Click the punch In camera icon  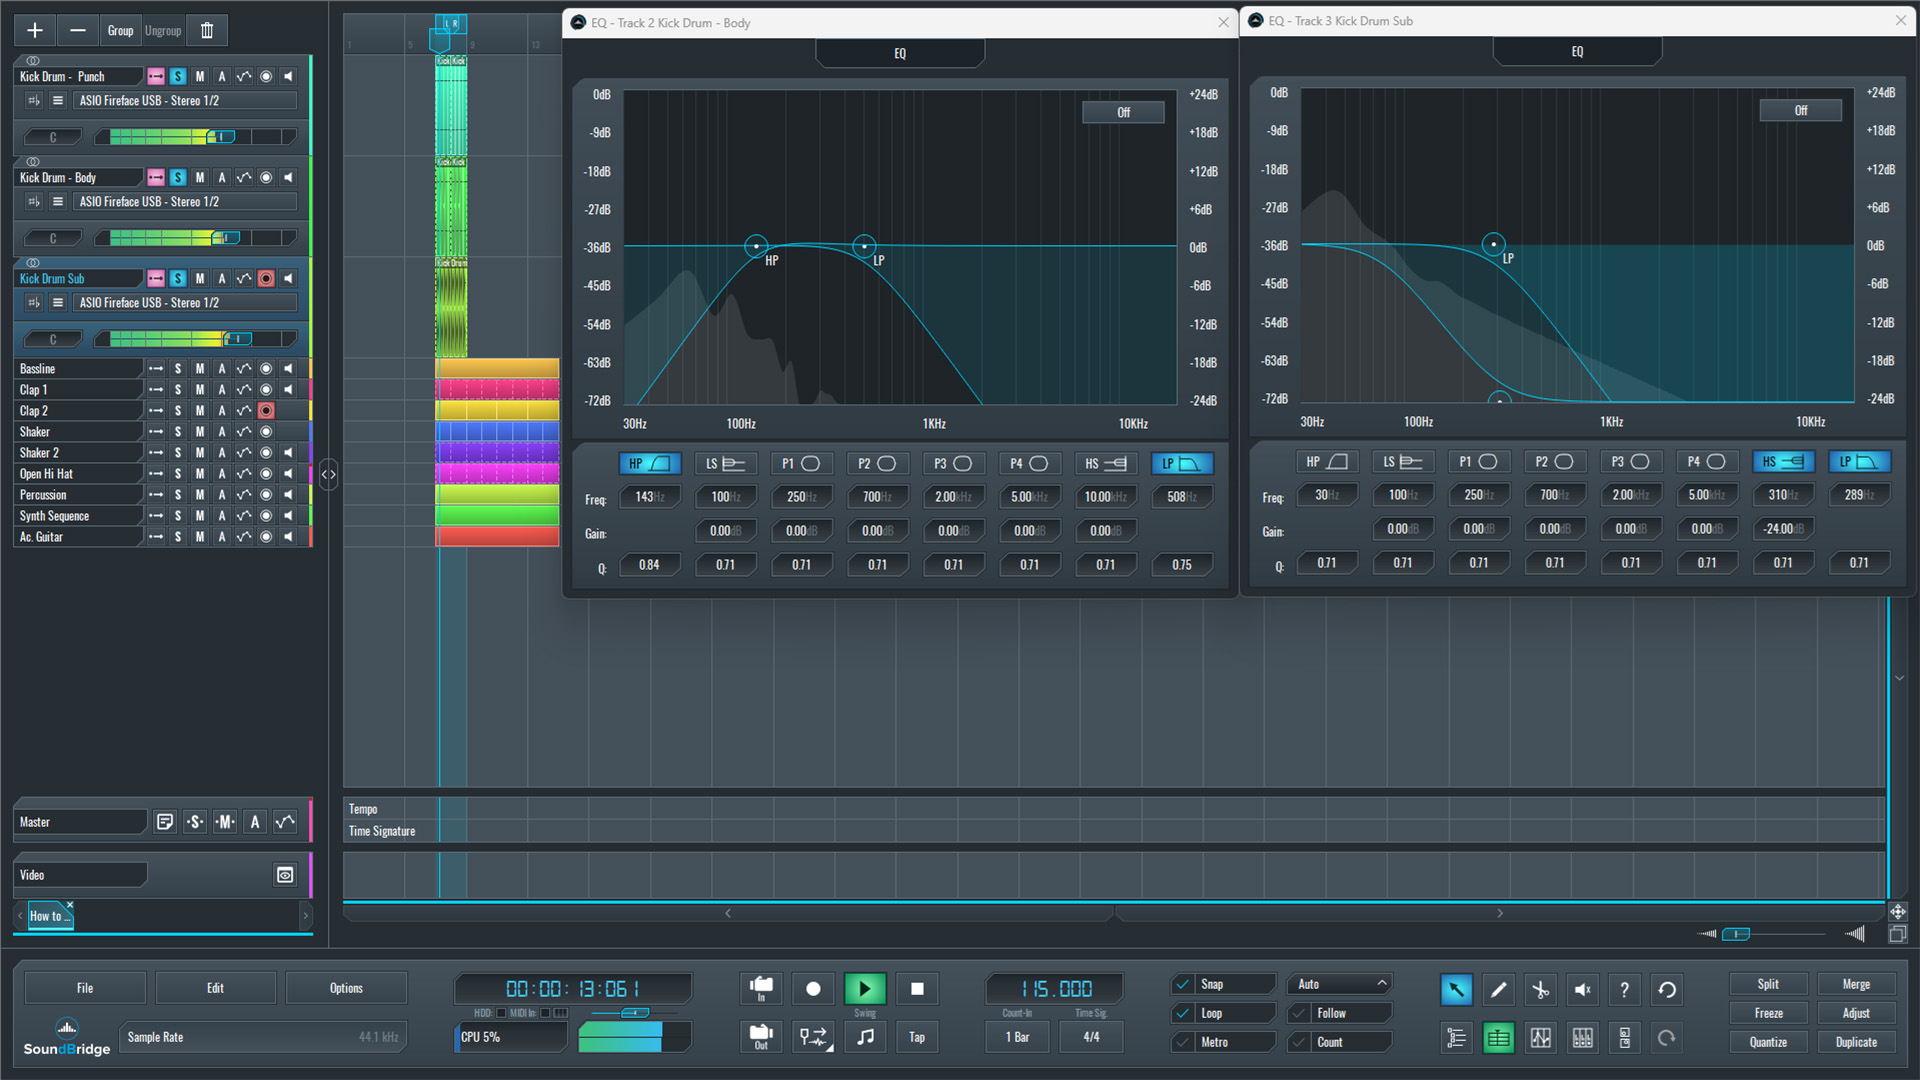coord(761,989)
